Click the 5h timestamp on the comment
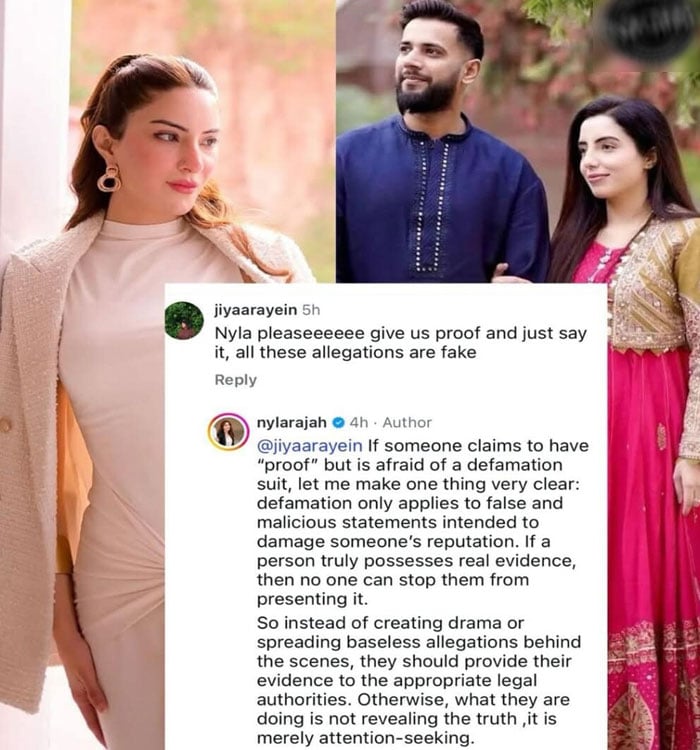The width and height of the screenshot is (700, 750). 311,310
